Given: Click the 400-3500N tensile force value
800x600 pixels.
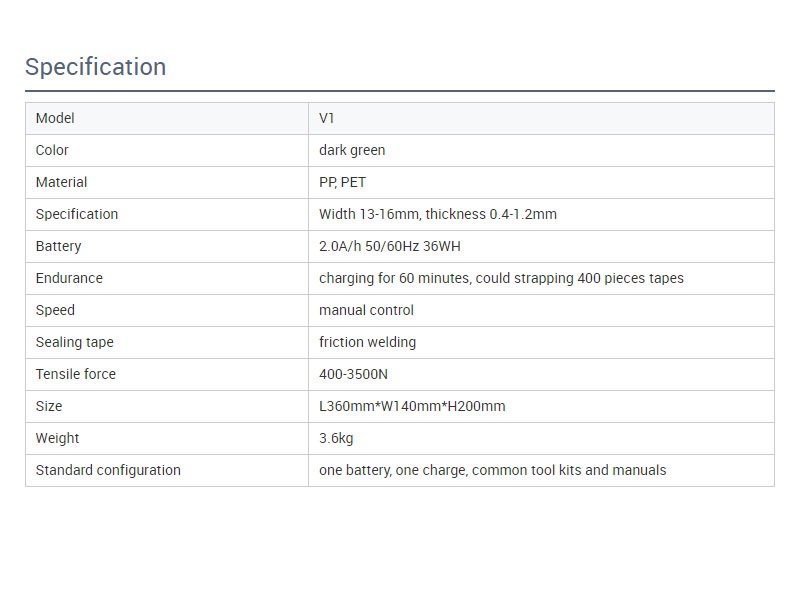Looking at the screenshot, I should click(354, 374).
